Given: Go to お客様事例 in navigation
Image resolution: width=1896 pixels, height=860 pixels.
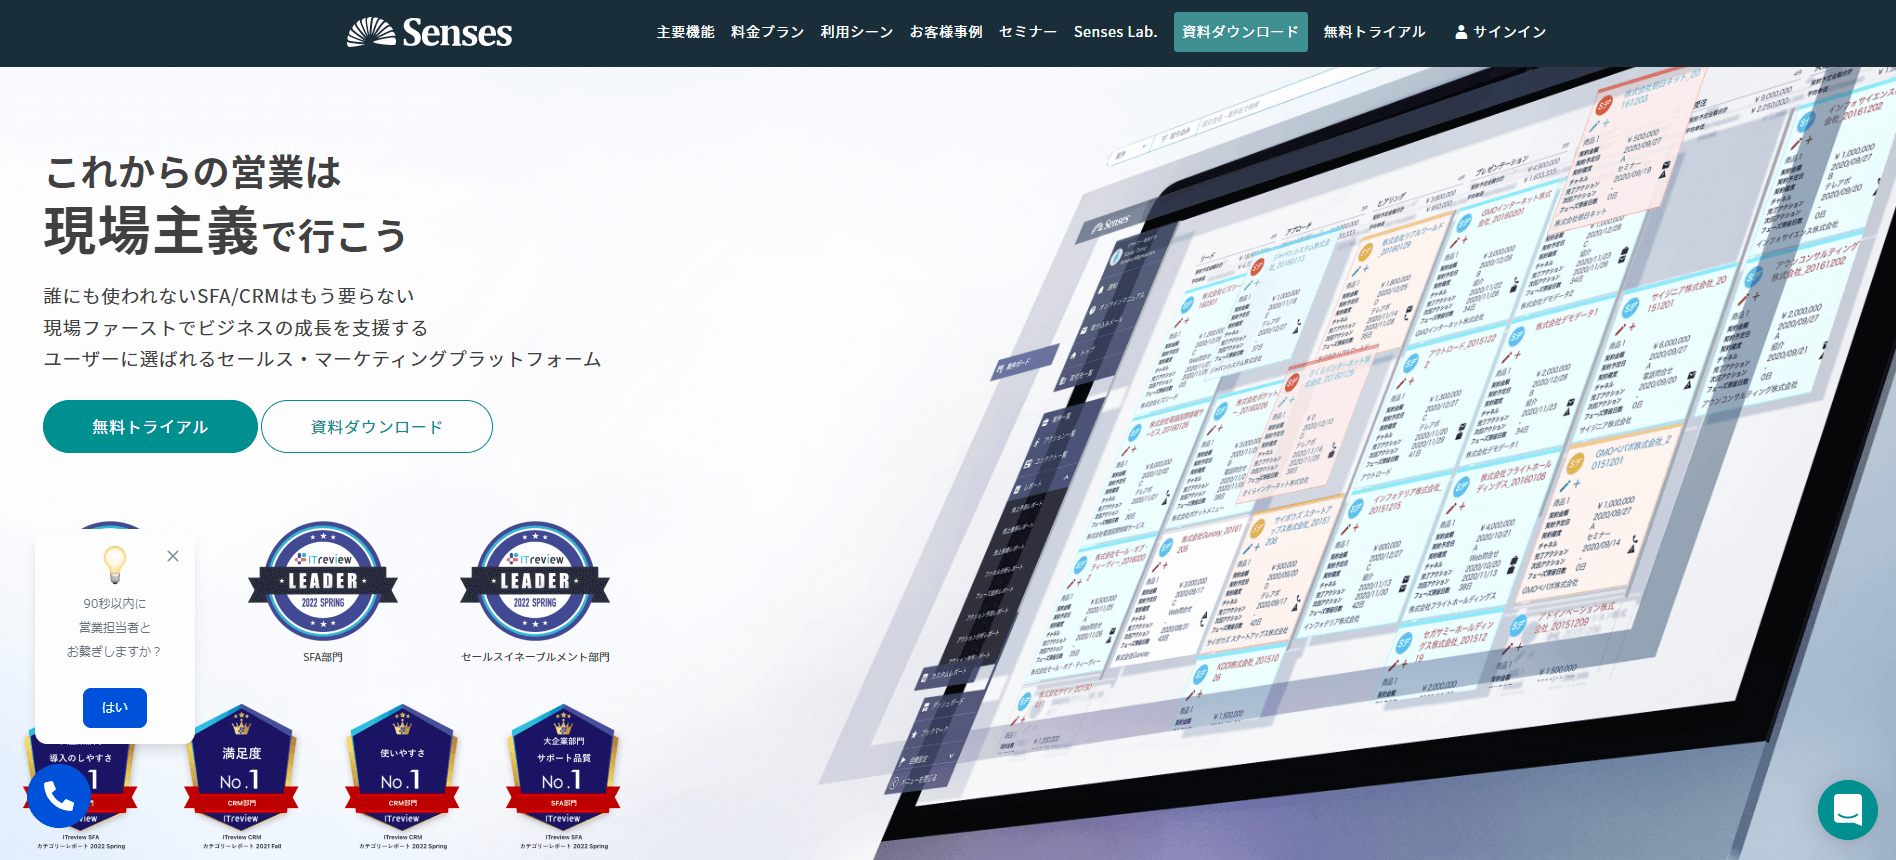Looking at the screenshot, I should 946,32.
